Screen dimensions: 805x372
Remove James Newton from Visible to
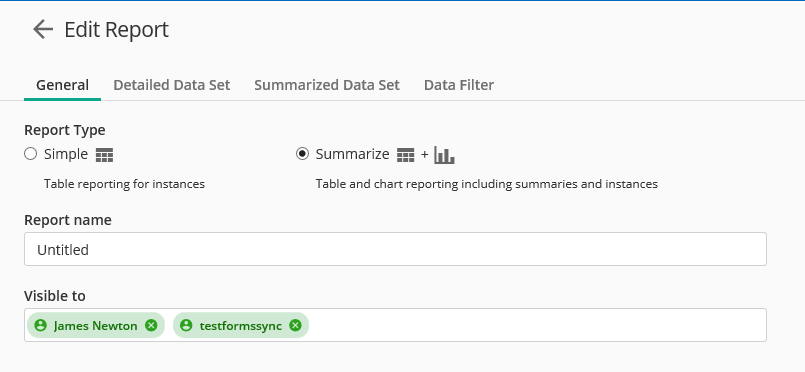[151, 325]
